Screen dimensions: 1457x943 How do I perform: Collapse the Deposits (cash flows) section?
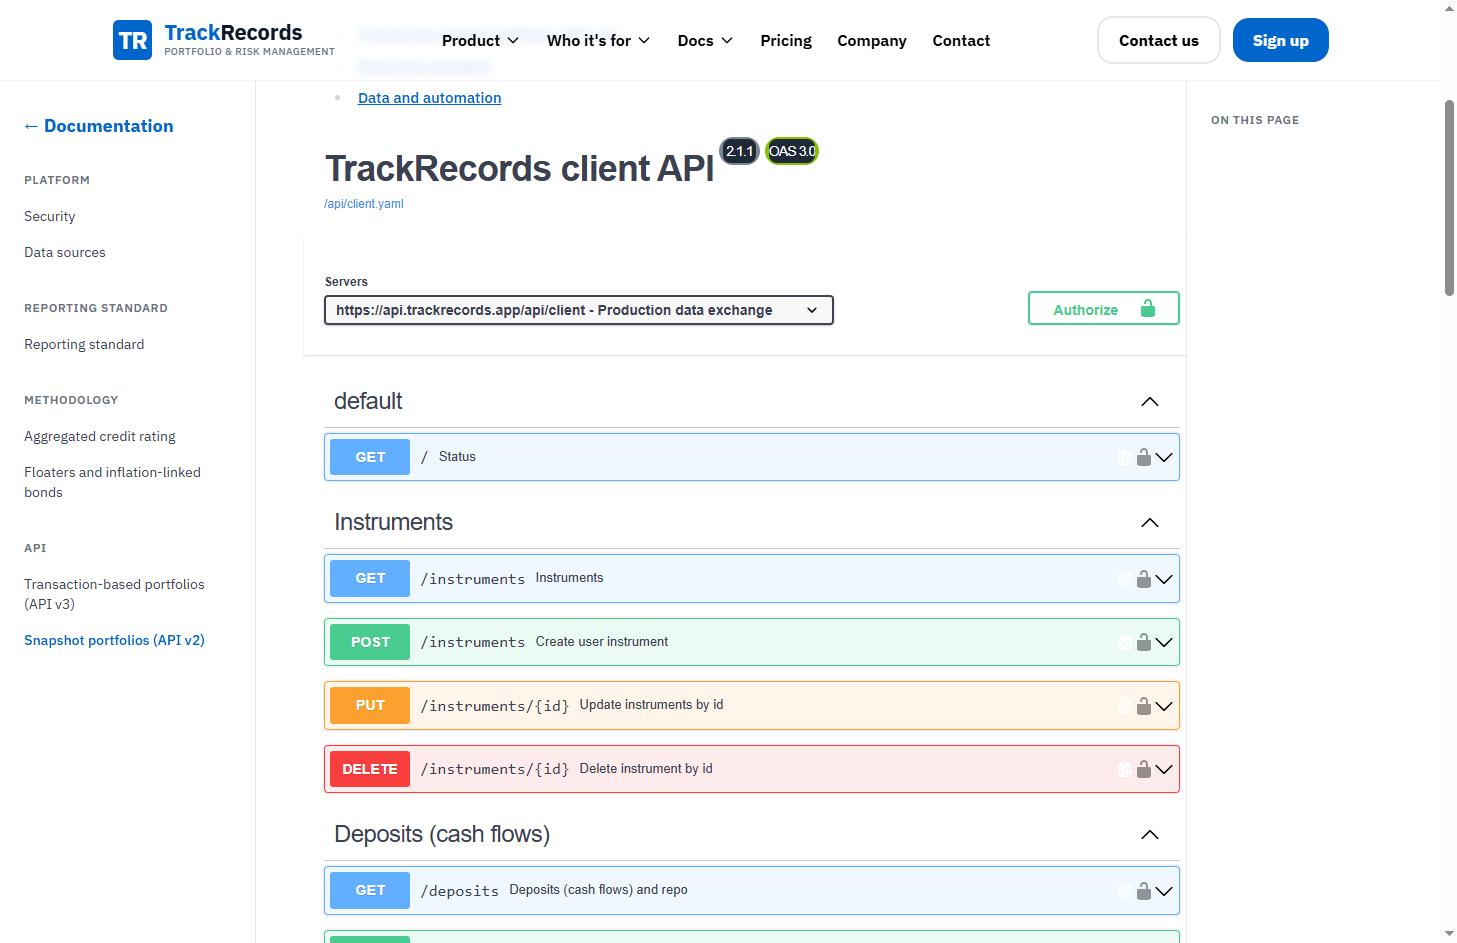click(x=1150, y=835)
